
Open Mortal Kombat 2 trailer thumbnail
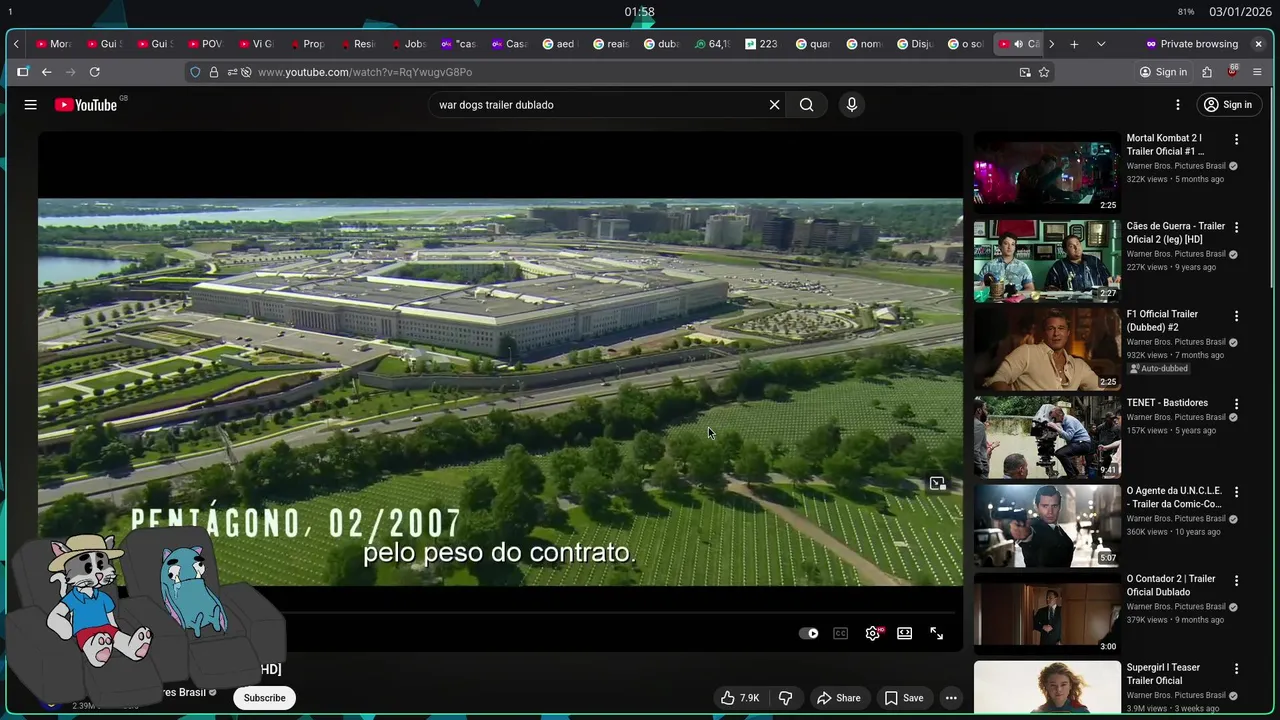(x=1047, y=173)
